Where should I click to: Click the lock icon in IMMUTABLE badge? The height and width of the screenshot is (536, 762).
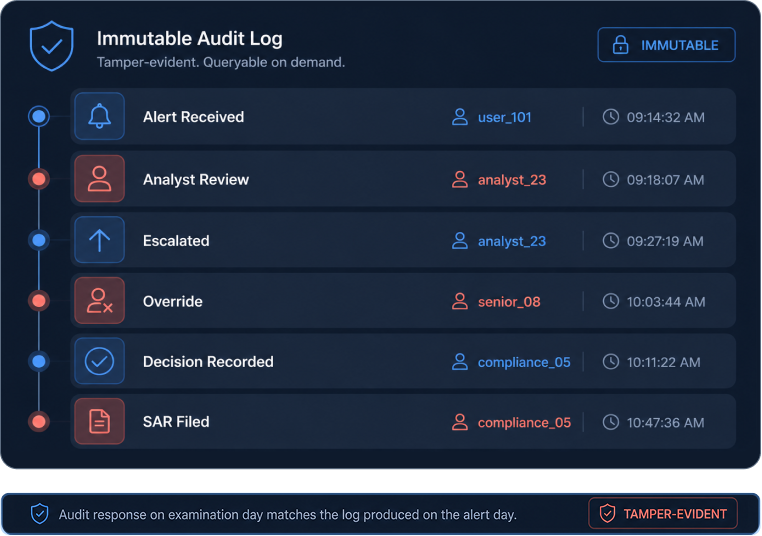[620, 45]
